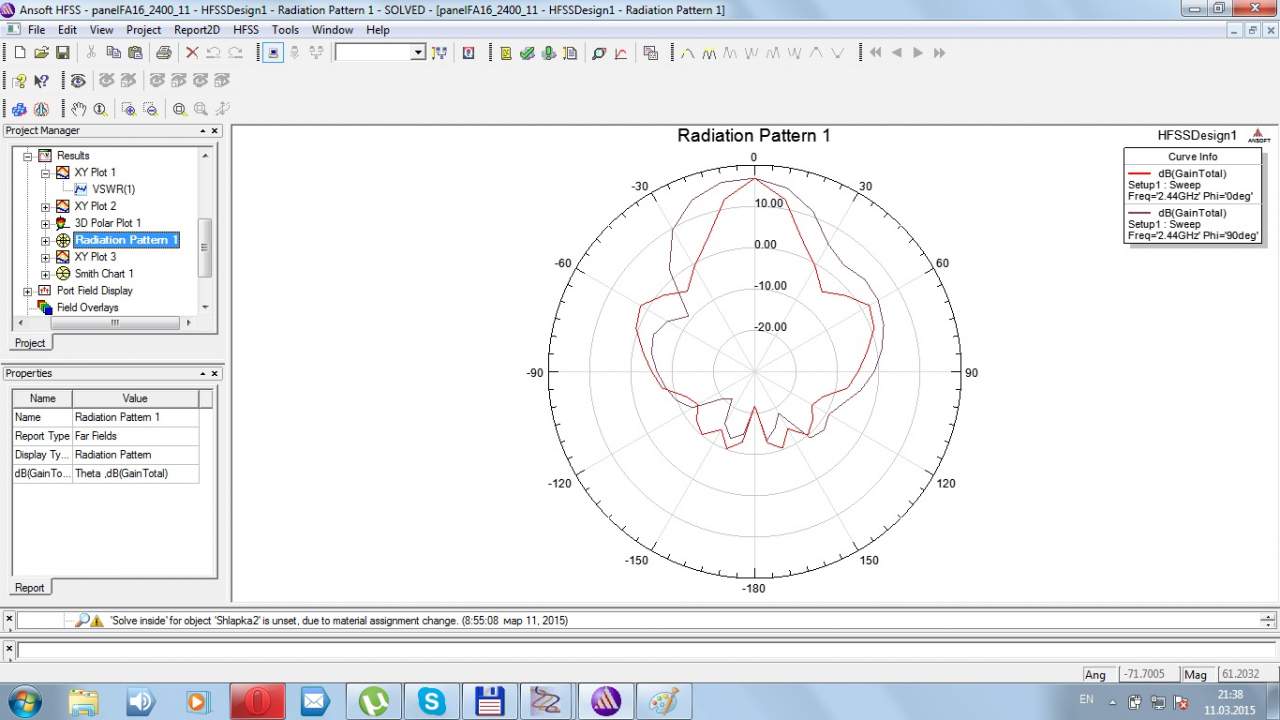Expand the Smith Chart 1 tree node
1280x720 pixels.
coord(45,274)
